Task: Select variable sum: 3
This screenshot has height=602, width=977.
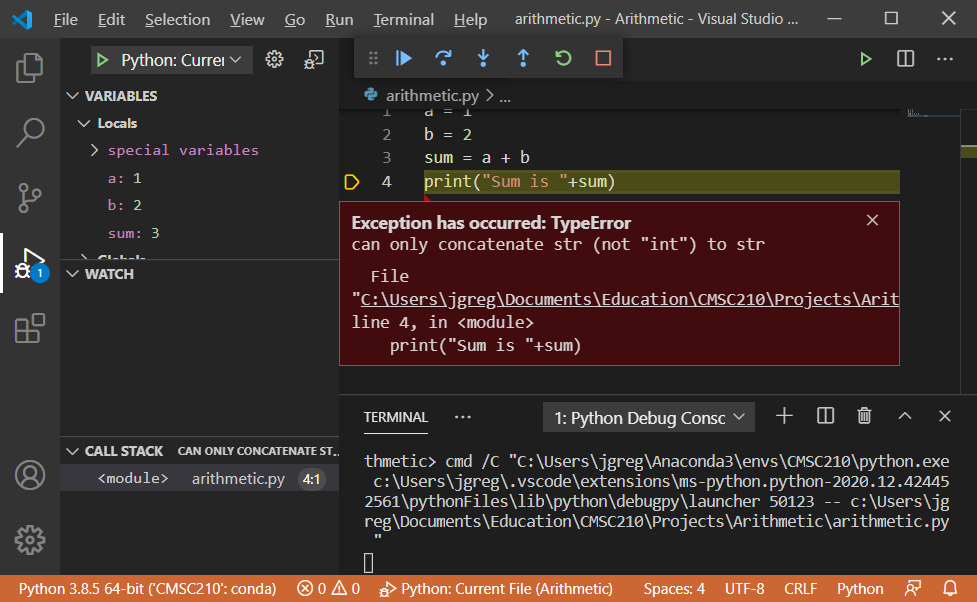Action: point(133,234)
